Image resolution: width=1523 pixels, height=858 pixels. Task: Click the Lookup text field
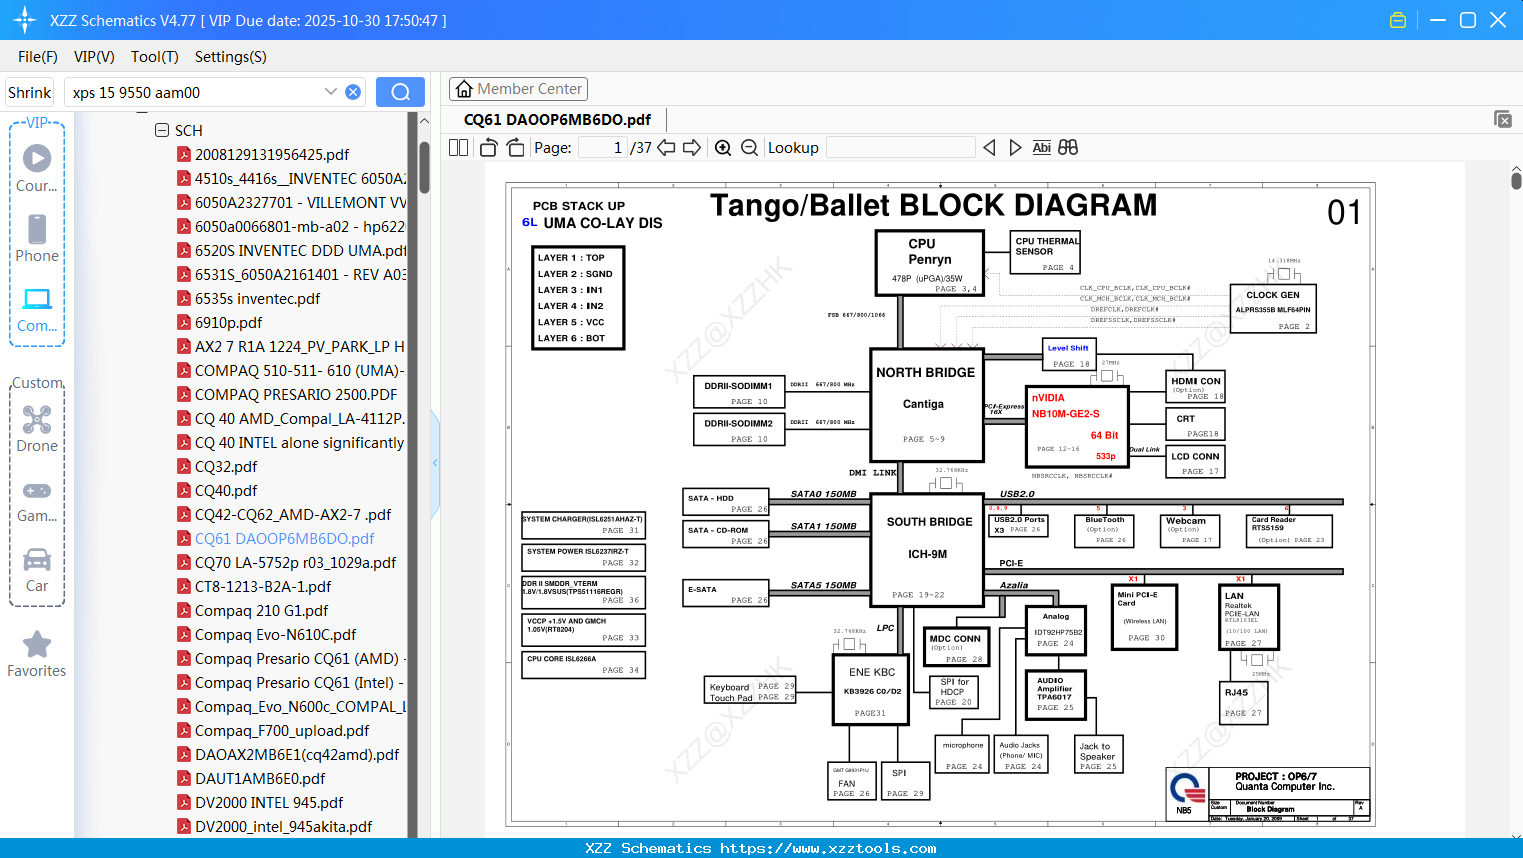click(900, 148)
